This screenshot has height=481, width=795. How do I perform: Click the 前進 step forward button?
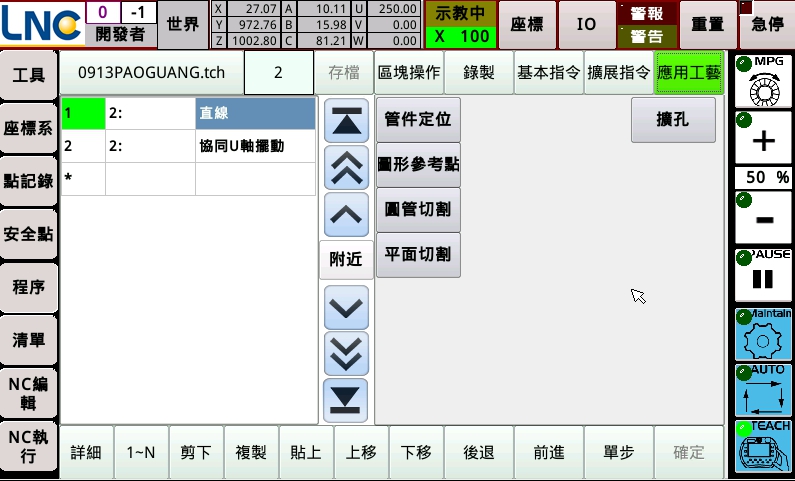[549, 452]
